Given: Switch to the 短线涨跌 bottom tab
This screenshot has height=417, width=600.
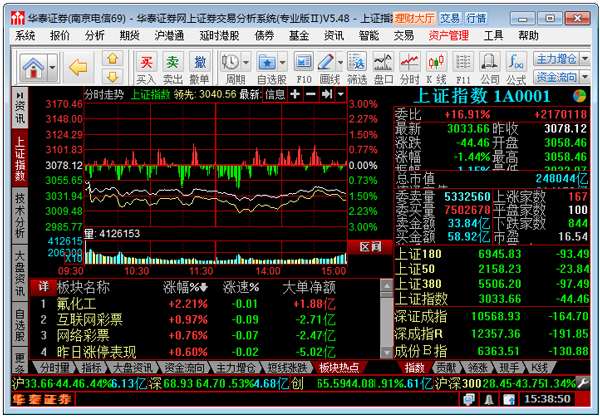Looking at the screenshot, I should (x=287, y=368).
